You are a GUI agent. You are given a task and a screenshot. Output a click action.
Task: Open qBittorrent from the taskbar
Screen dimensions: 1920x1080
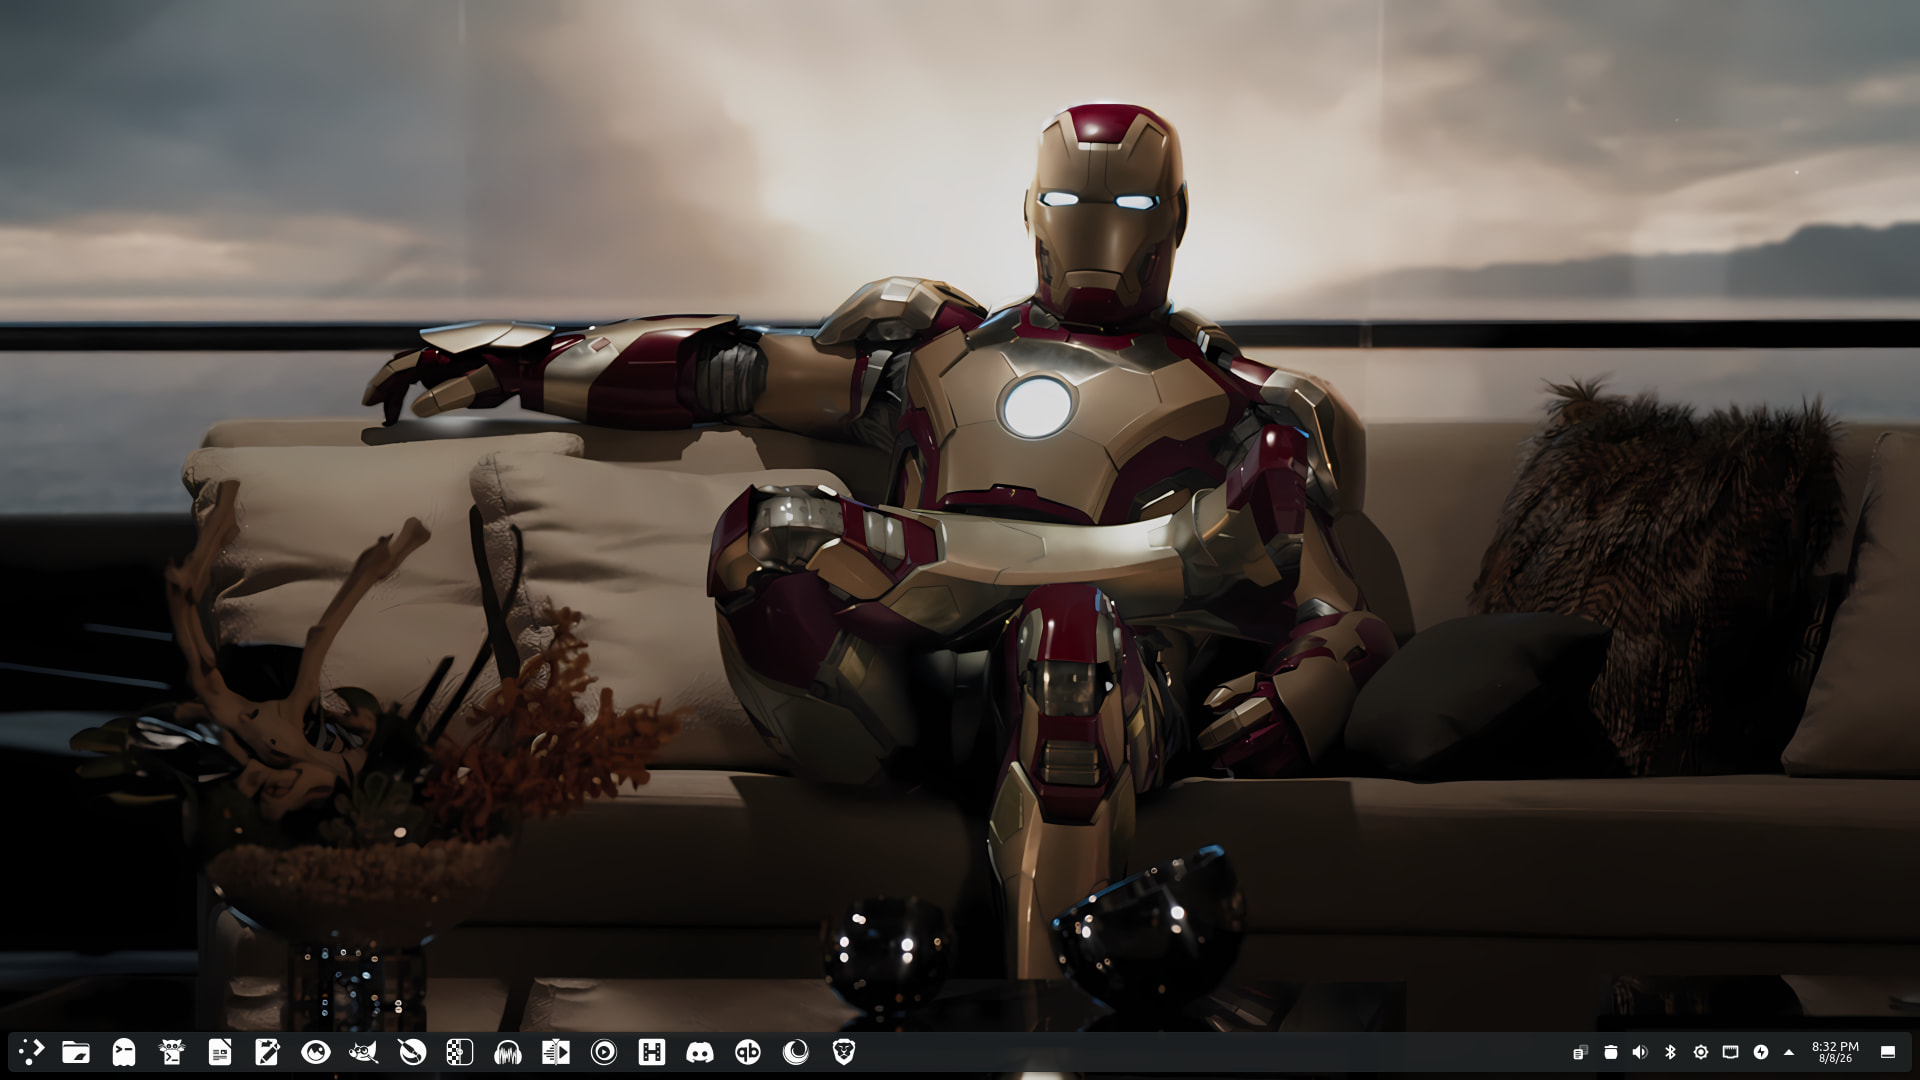[x=748, y=1051]
